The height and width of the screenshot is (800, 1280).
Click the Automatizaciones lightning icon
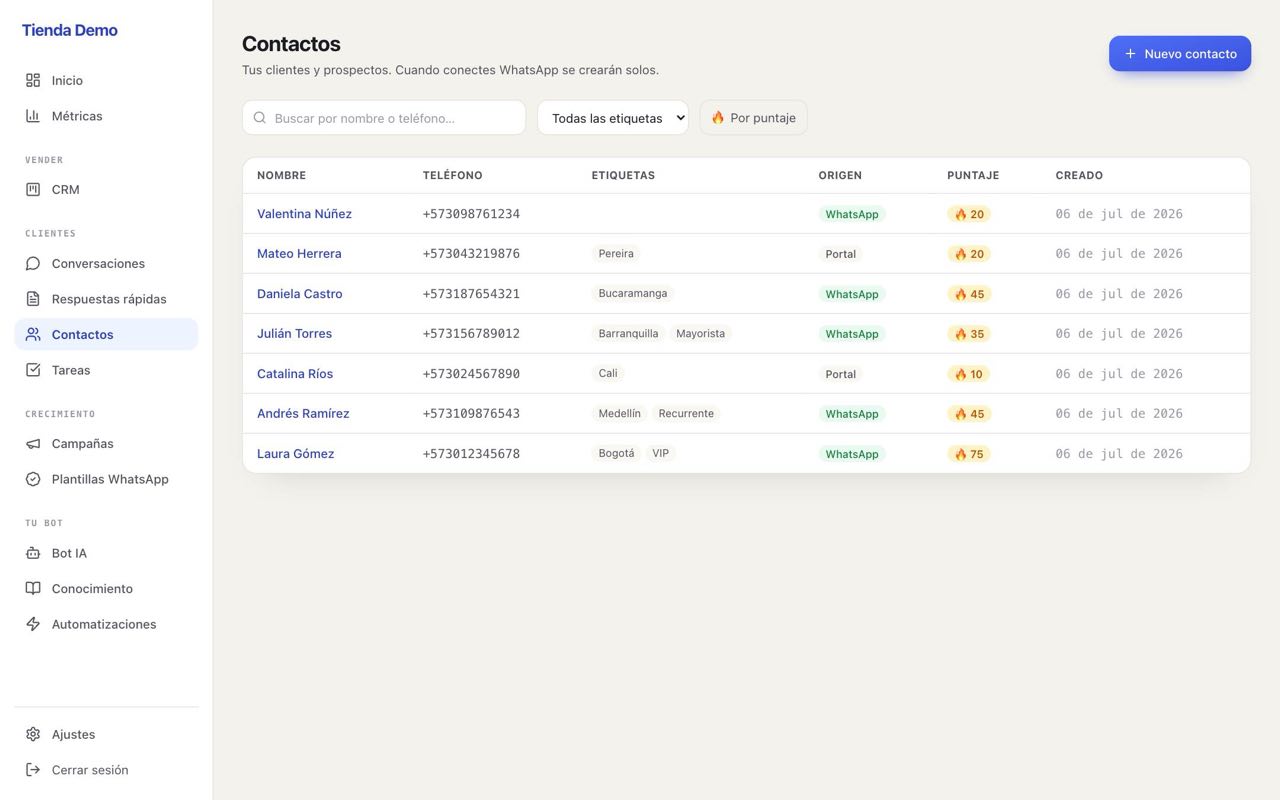click(x=33, y=624)
